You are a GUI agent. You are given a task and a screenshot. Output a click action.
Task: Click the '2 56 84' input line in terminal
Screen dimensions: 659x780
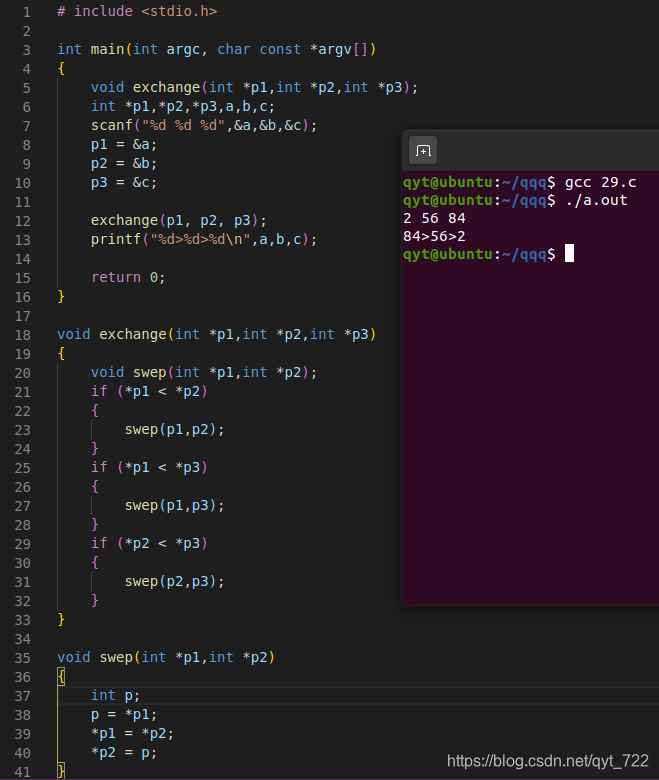[x=434, y=218]
